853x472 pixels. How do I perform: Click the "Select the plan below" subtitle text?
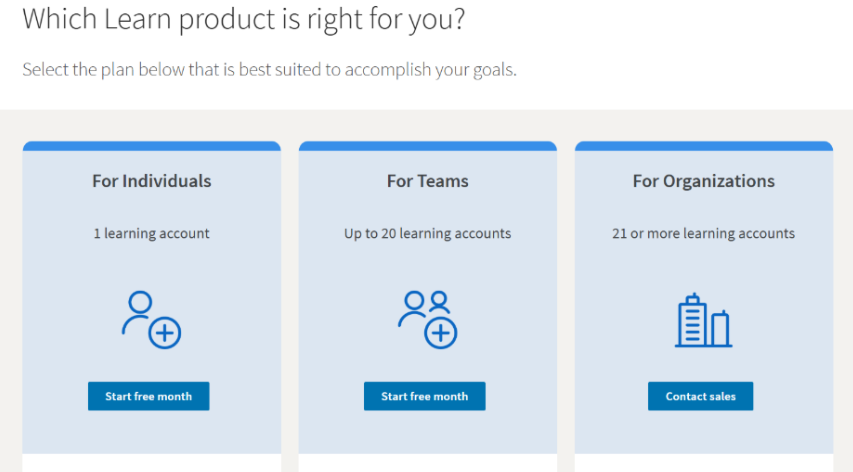point(269,71)
